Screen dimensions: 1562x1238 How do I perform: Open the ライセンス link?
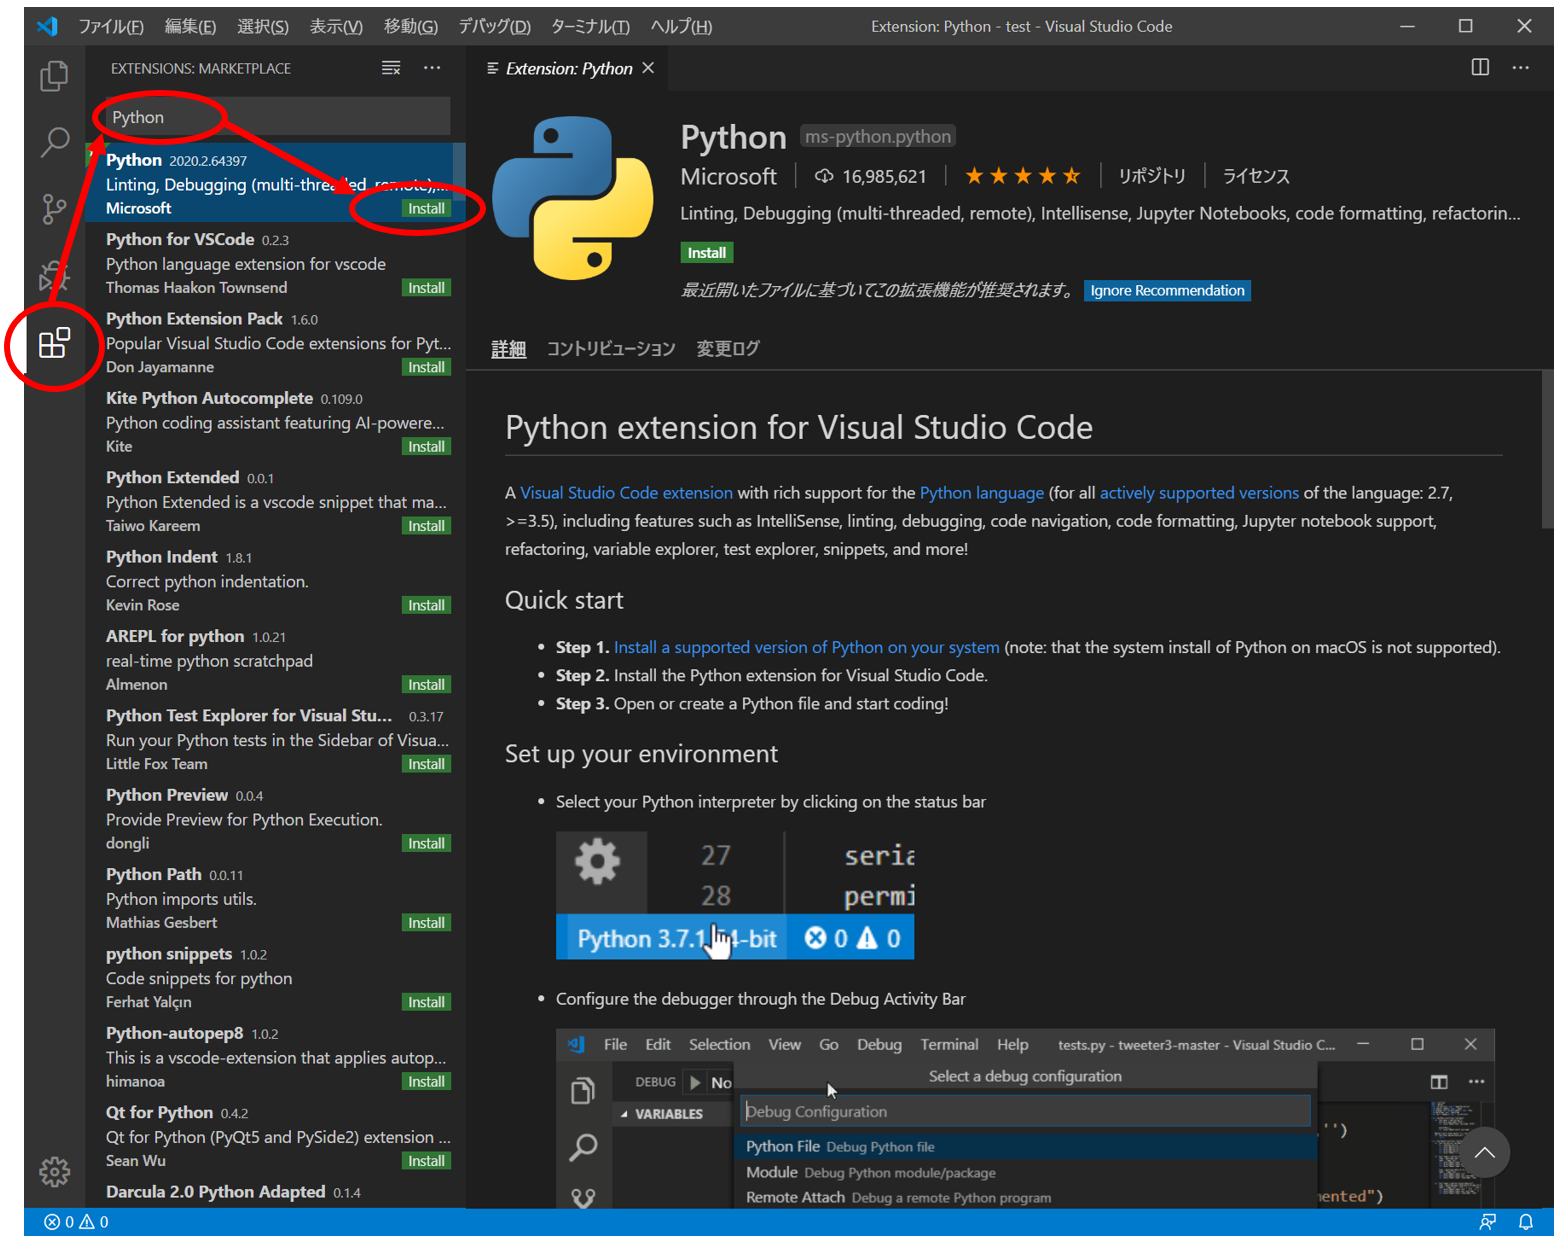pyautogui.click(x=1256, y=176)
